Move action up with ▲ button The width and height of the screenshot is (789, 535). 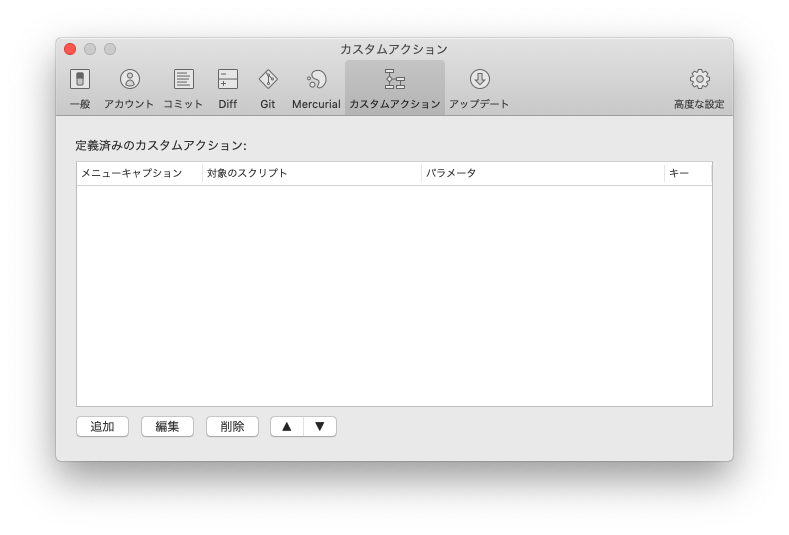287,427
